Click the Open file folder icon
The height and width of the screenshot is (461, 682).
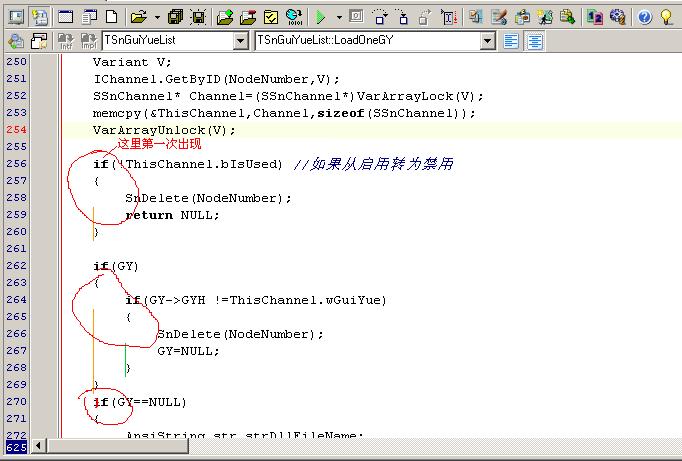[x=138, y=16]
